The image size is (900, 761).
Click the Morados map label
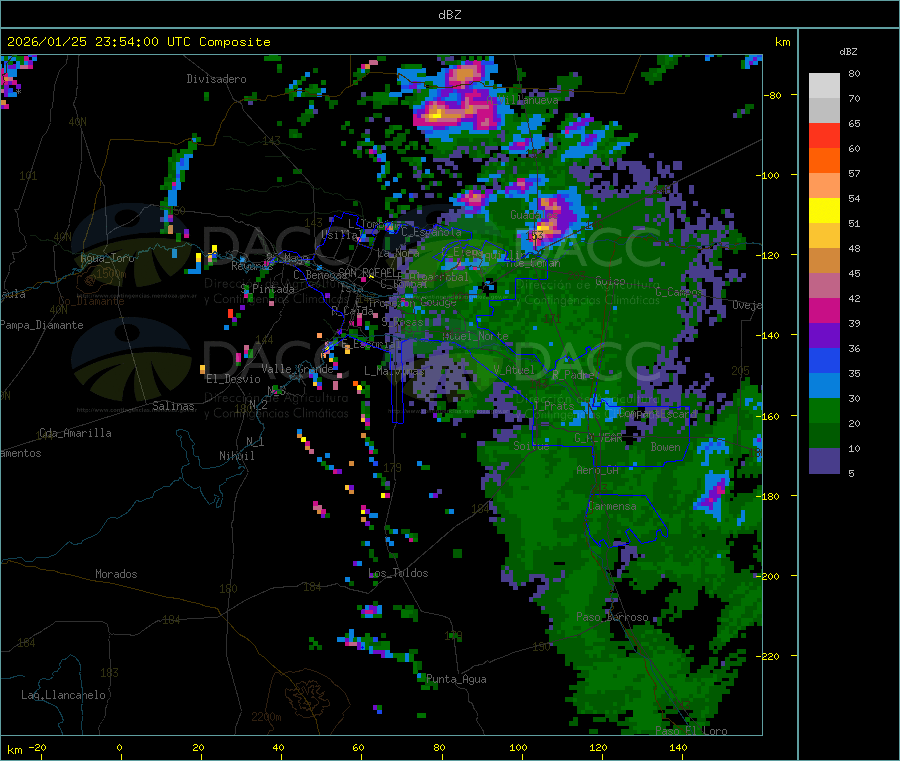click(x=116, y=574)
